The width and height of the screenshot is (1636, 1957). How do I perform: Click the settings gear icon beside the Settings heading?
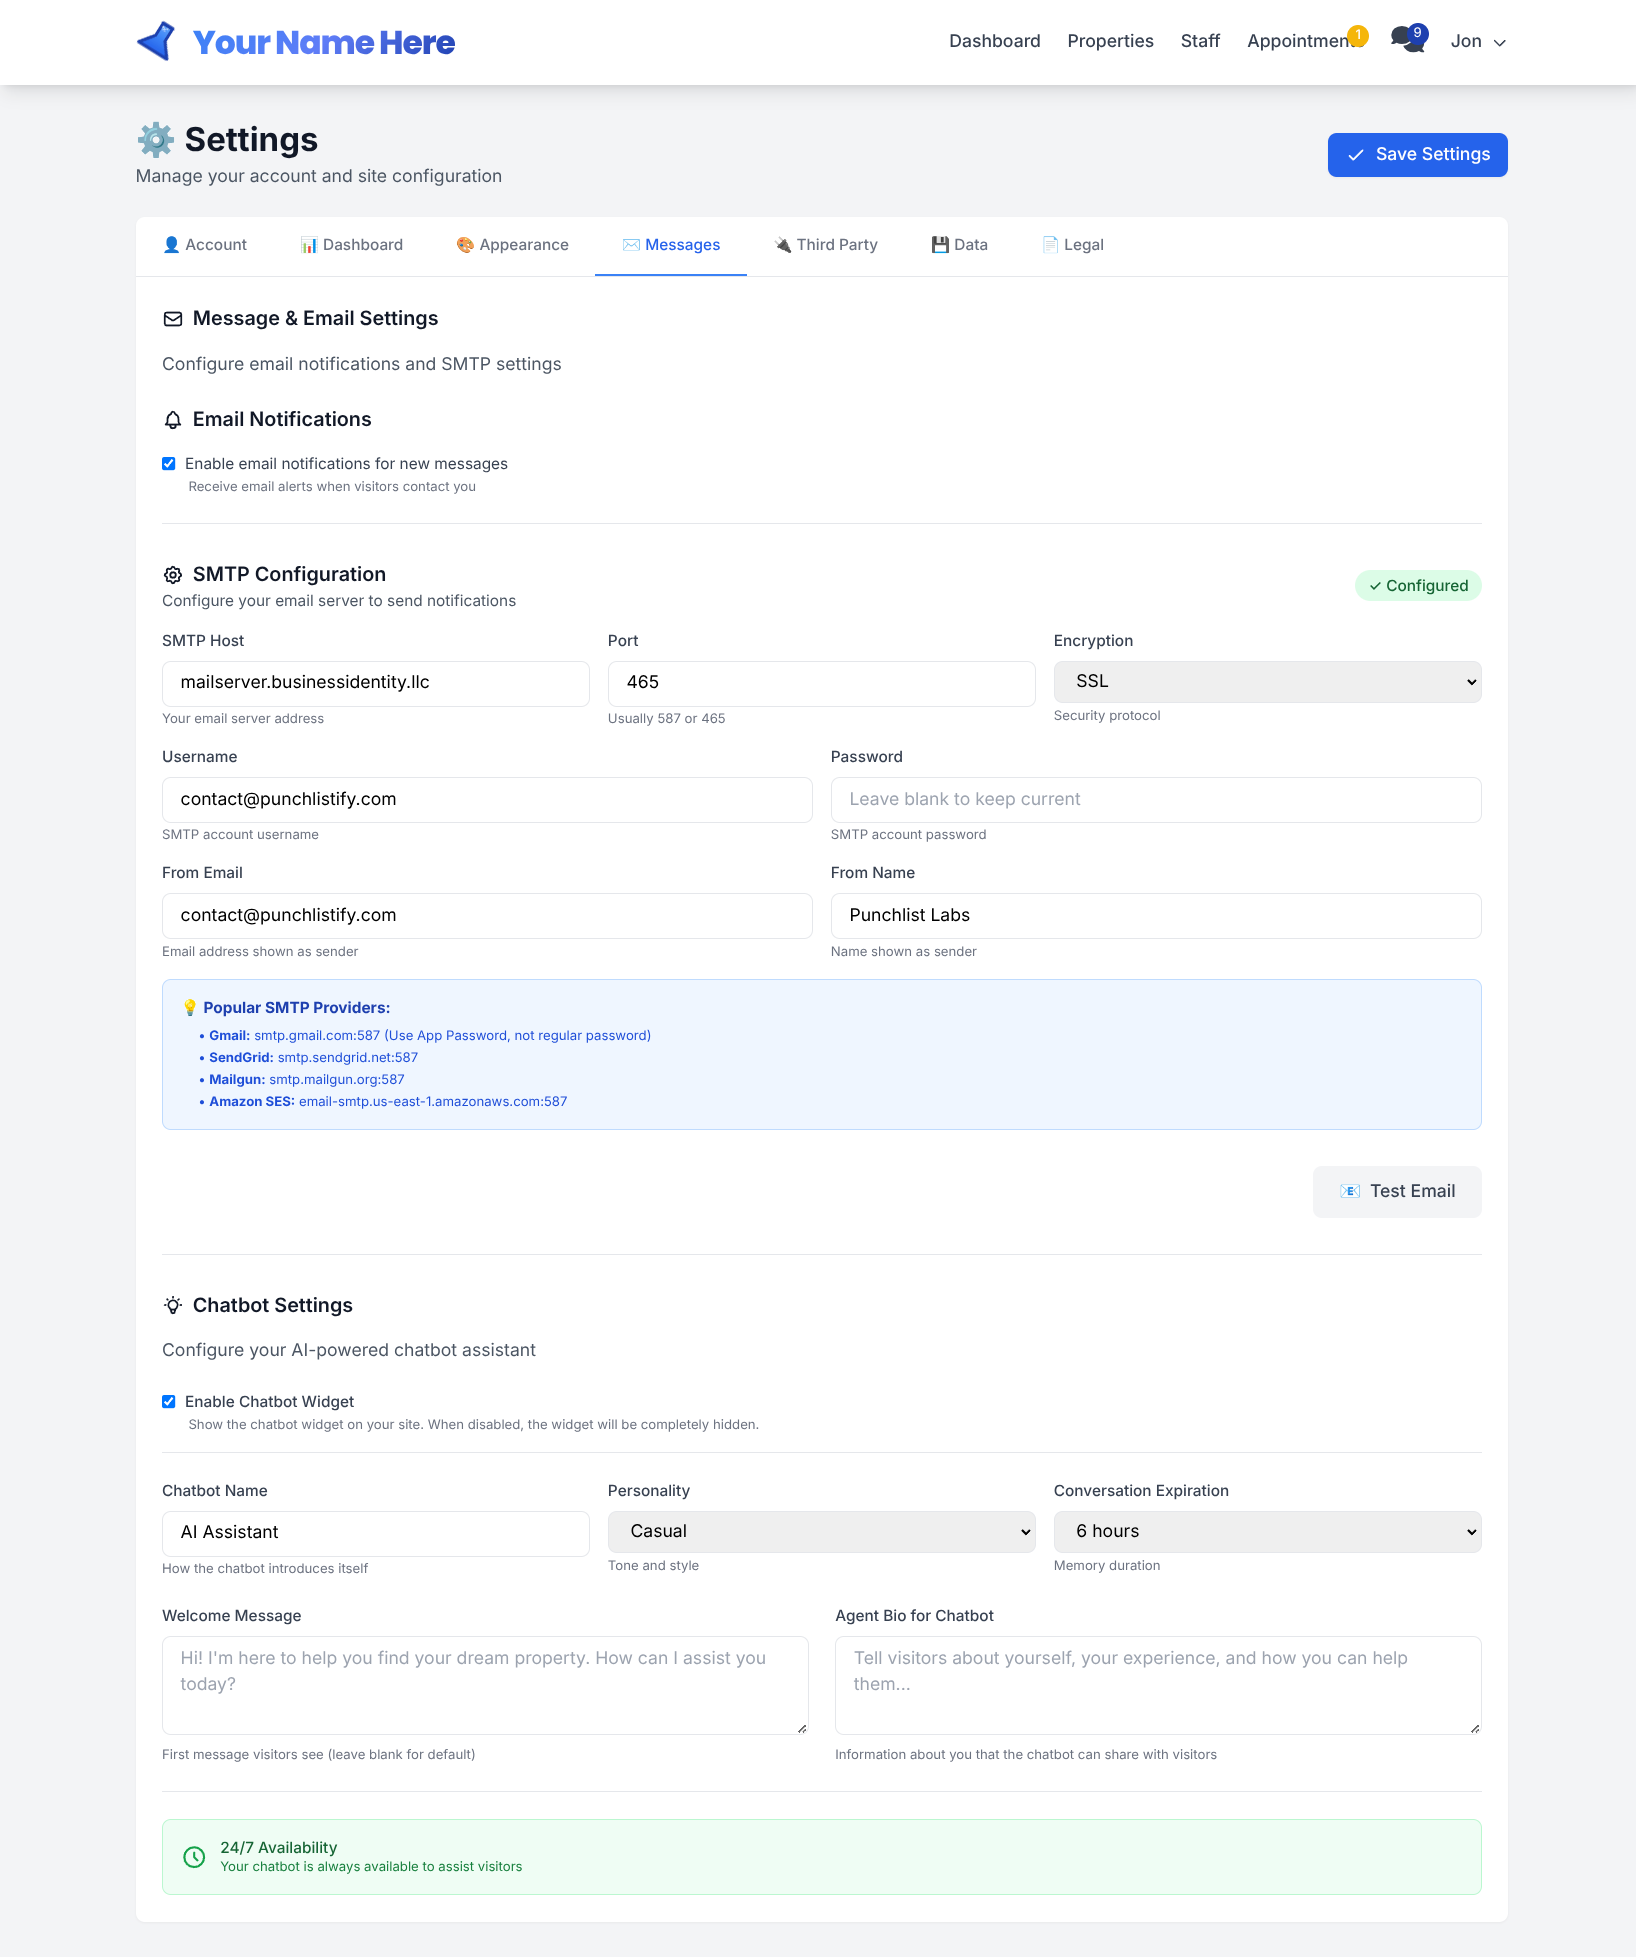pyautogui.click(x=156, y=139)
